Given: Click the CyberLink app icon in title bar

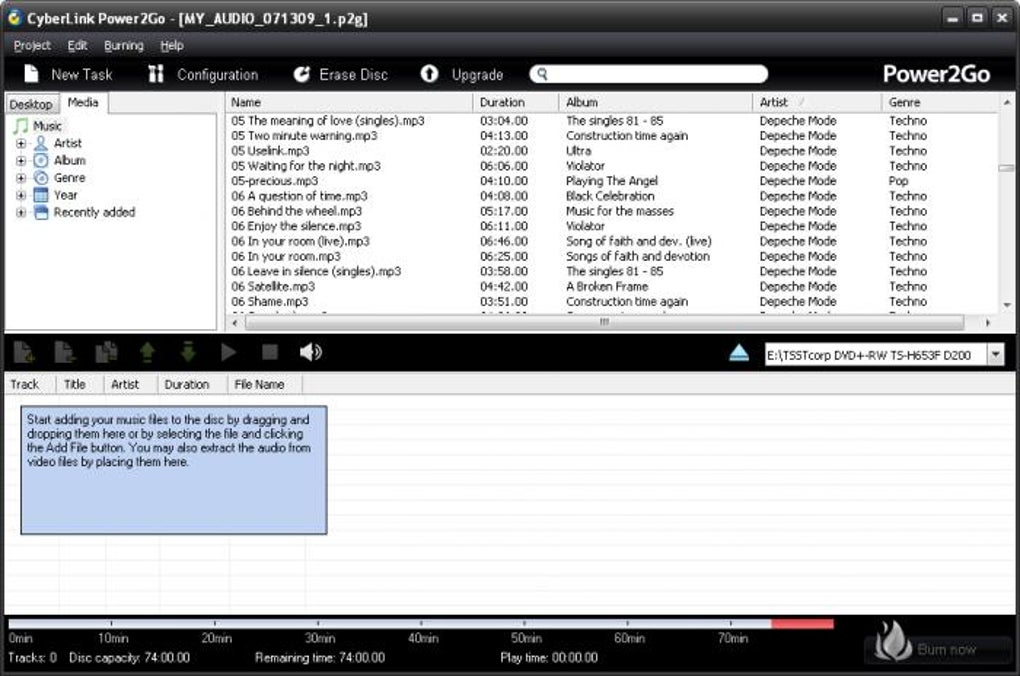Looking at the screenshot, I should (x=14, y=18).
